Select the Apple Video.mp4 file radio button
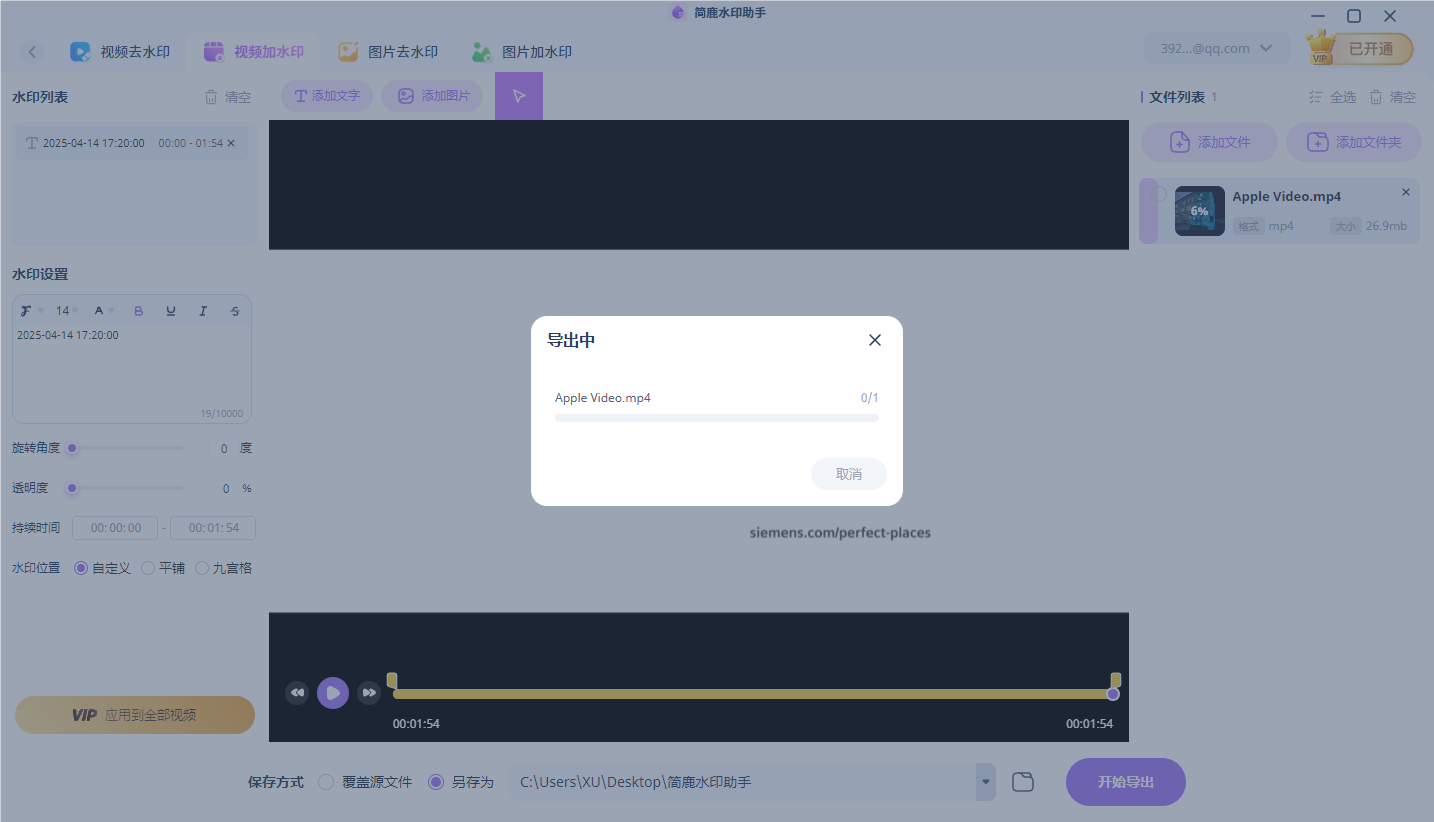This screenshot has width=1434, height=822. 1159,195
